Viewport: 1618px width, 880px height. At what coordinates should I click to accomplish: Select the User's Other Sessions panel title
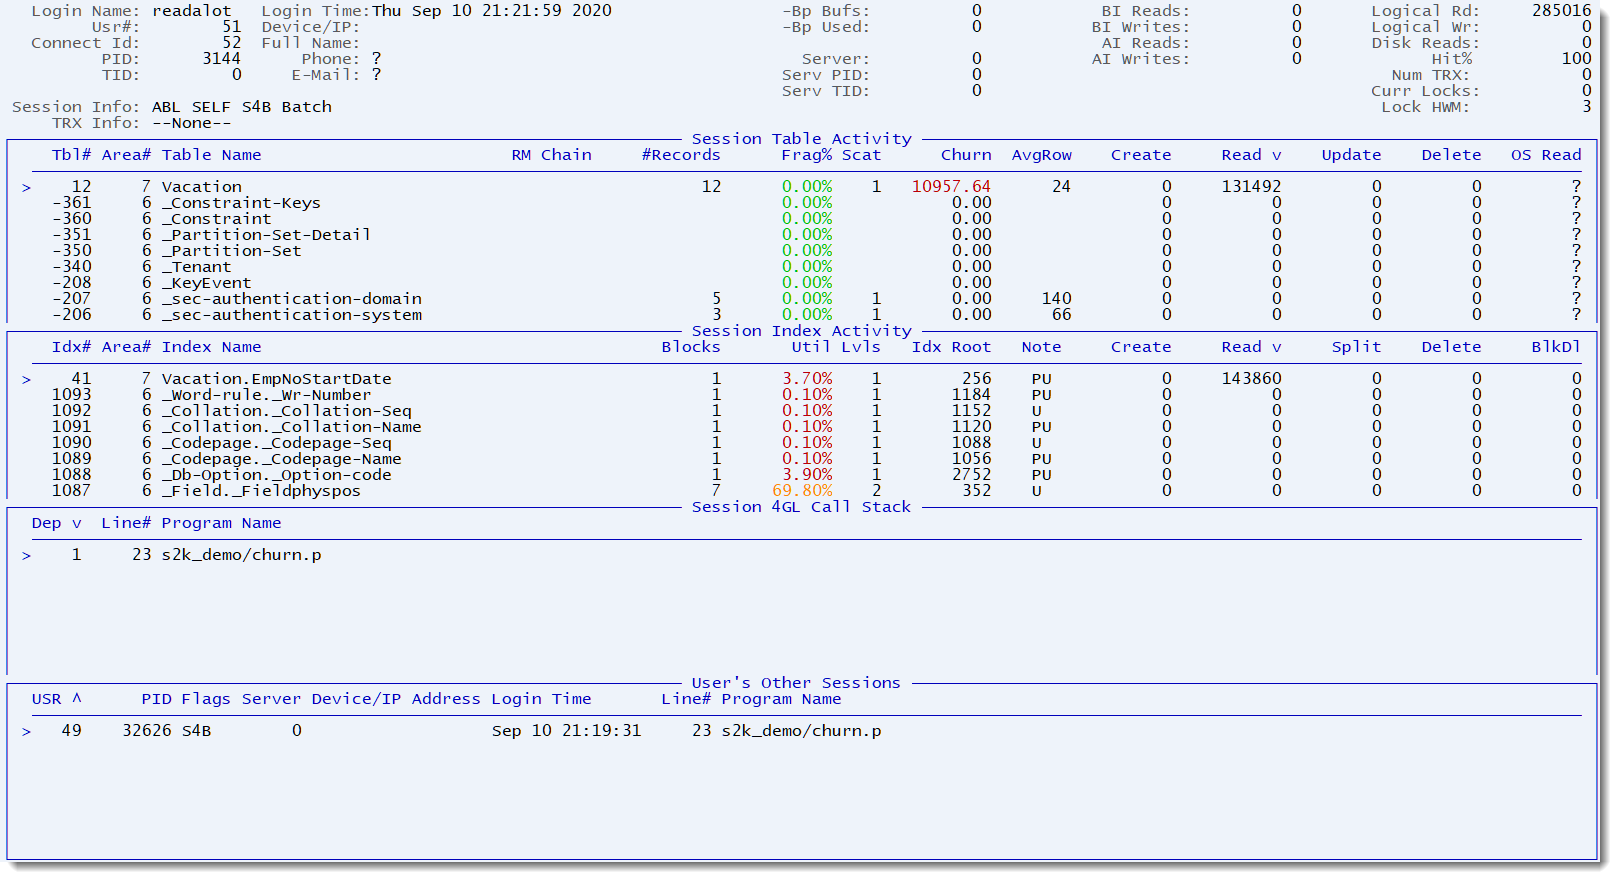click(795, 683)
